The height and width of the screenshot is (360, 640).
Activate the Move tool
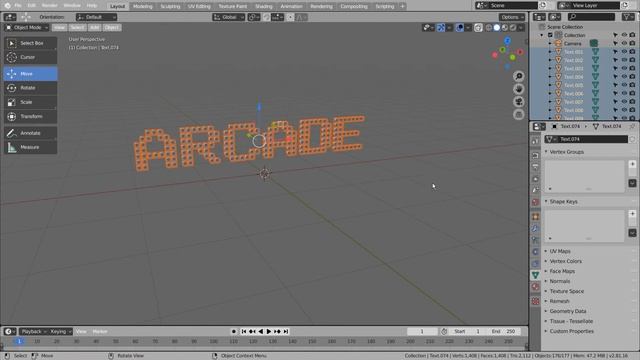point(31,74)
